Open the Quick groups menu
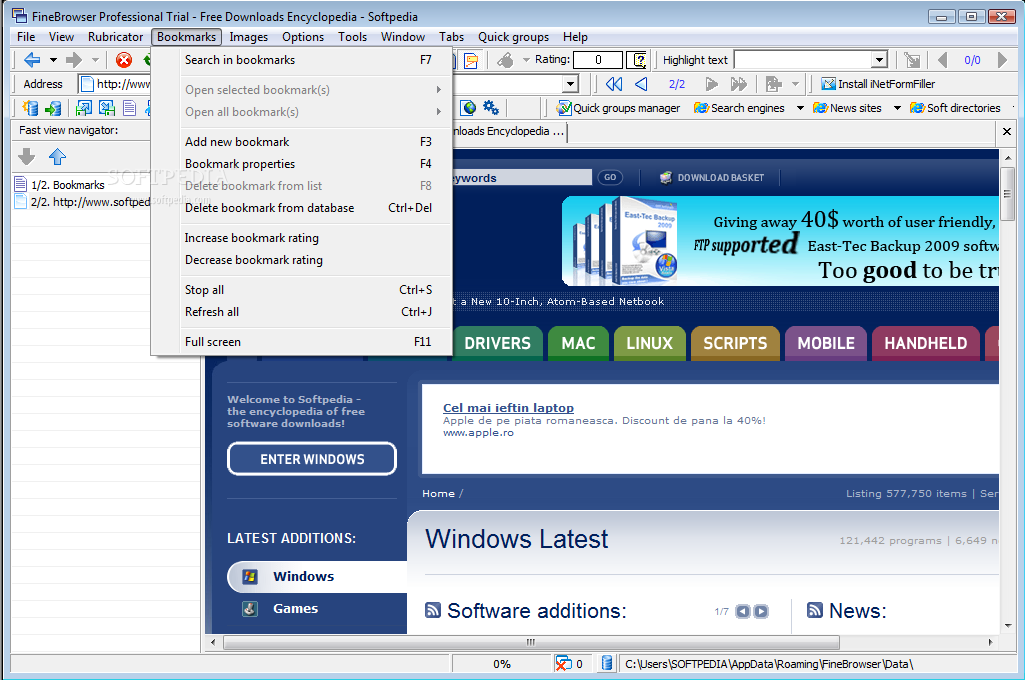Viewport: 1025px width, 680px height. (x=513, y=37)
